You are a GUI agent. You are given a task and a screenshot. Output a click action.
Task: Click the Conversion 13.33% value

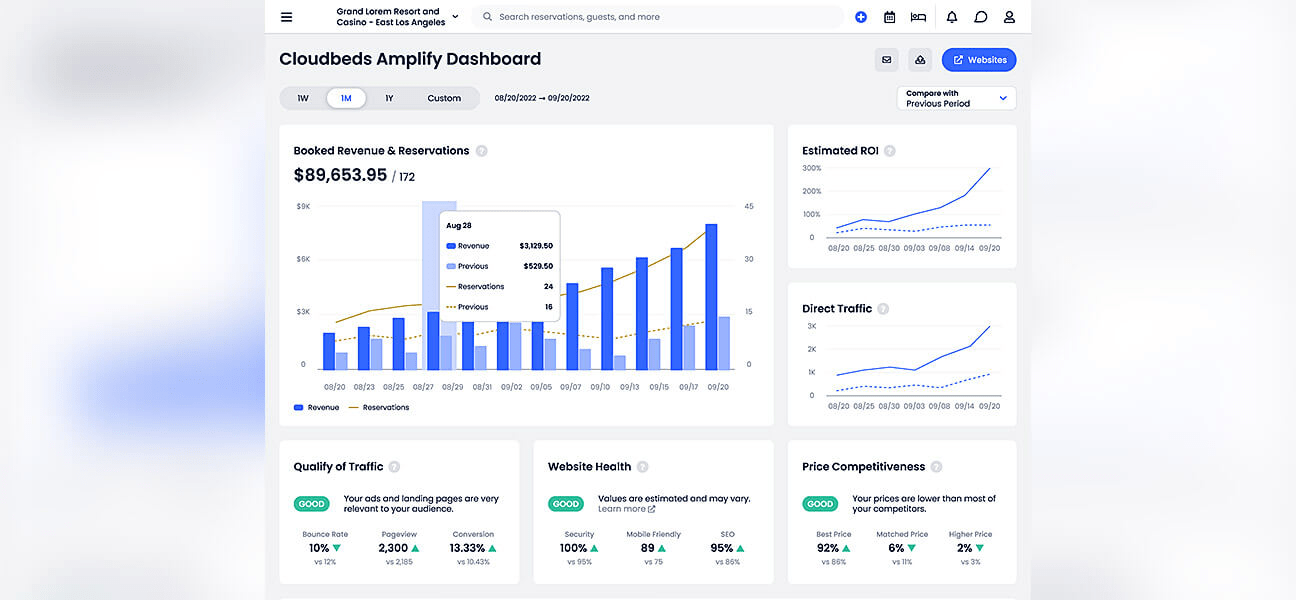pos(467,548)
